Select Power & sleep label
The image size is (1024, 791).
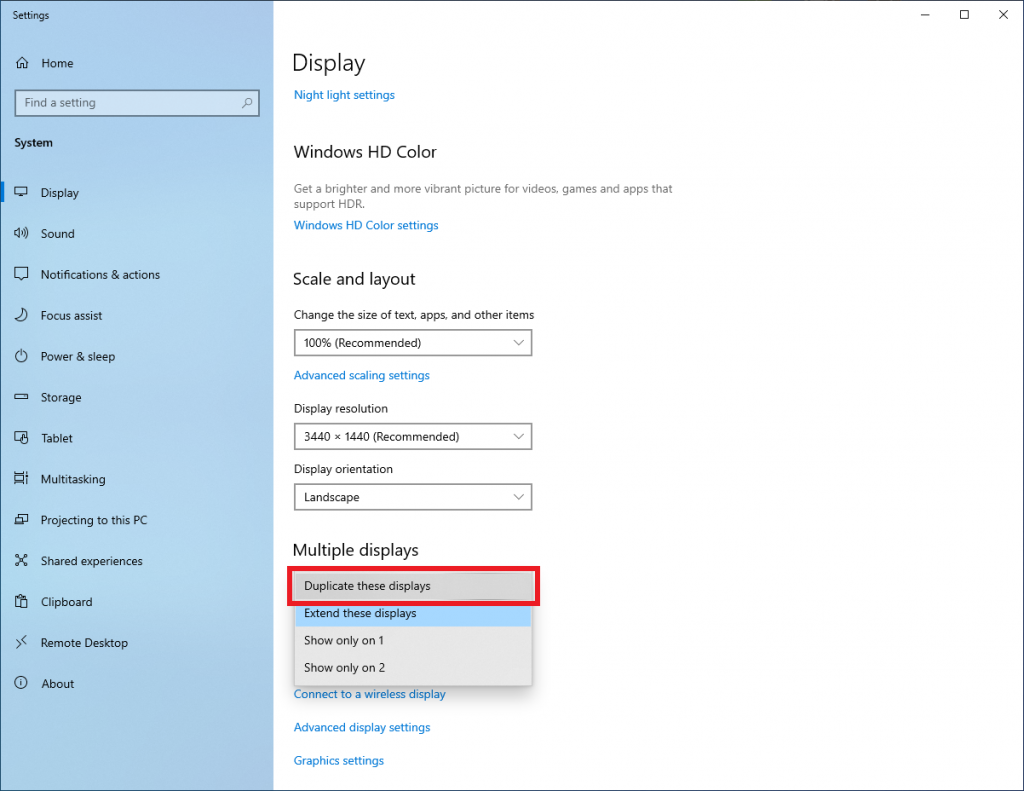[x=78, y=357]
